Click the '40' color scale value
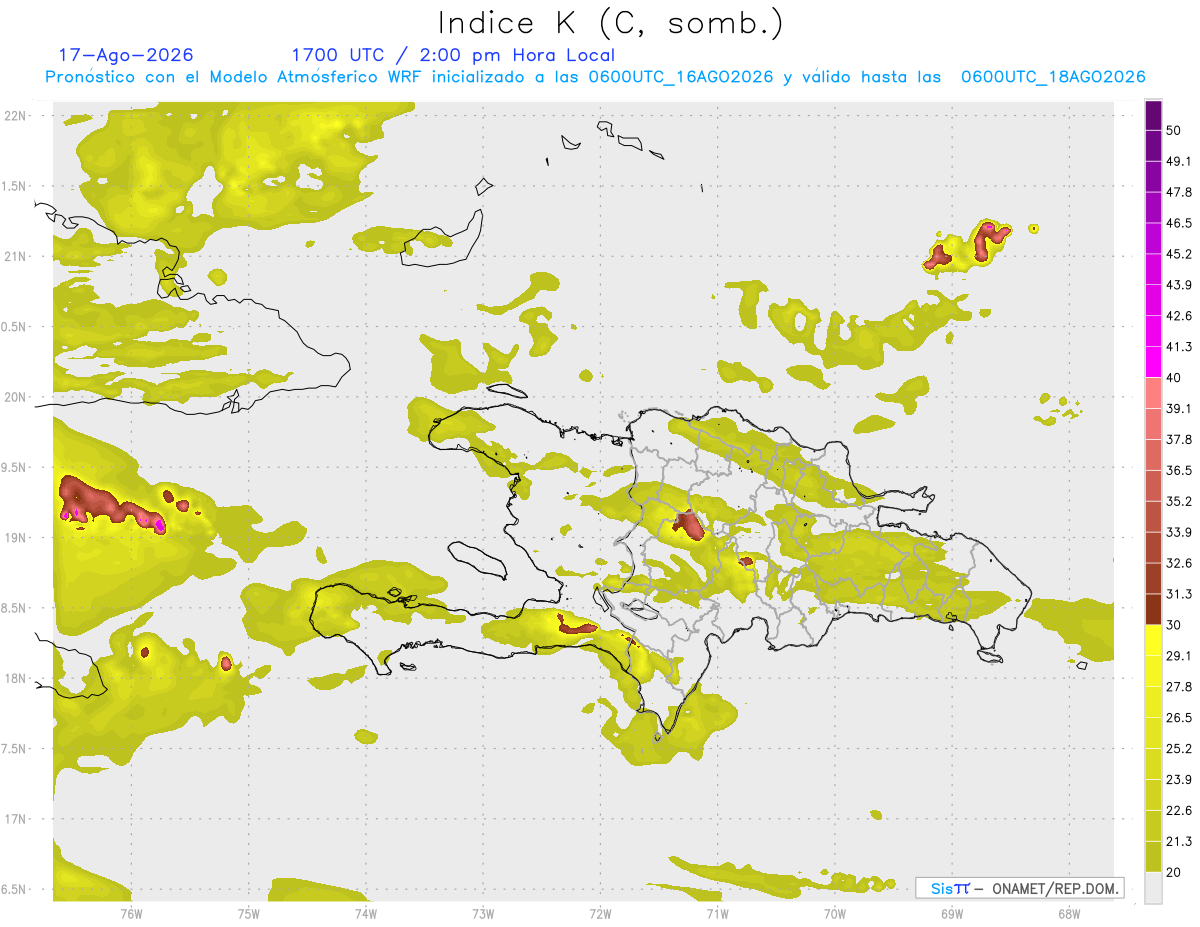Viewport: 1200px width, 927px height. click(1174, 378)
